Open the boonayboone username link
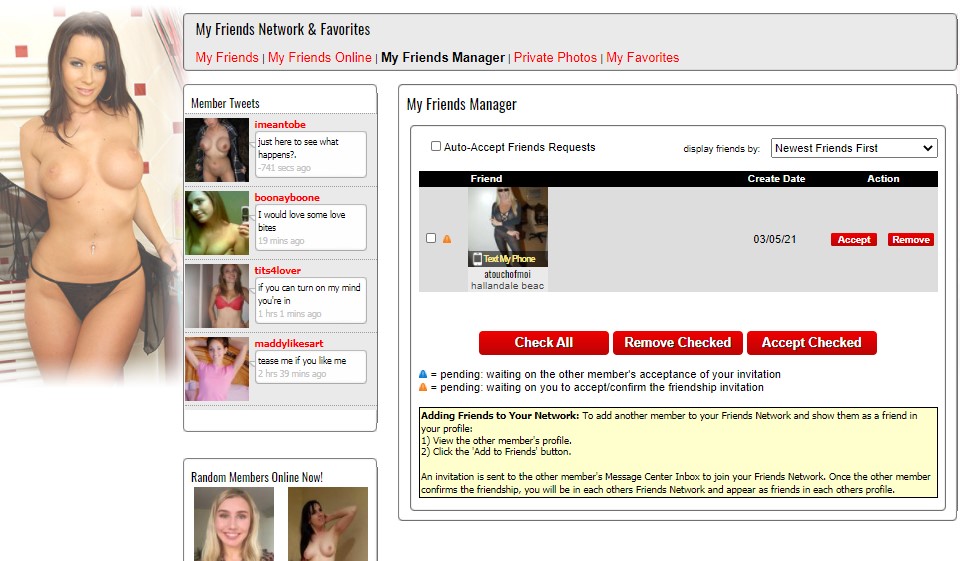Image resolution: width=960 pixels, height=561 pixels. pyautogui.click(x=287, y=198)
